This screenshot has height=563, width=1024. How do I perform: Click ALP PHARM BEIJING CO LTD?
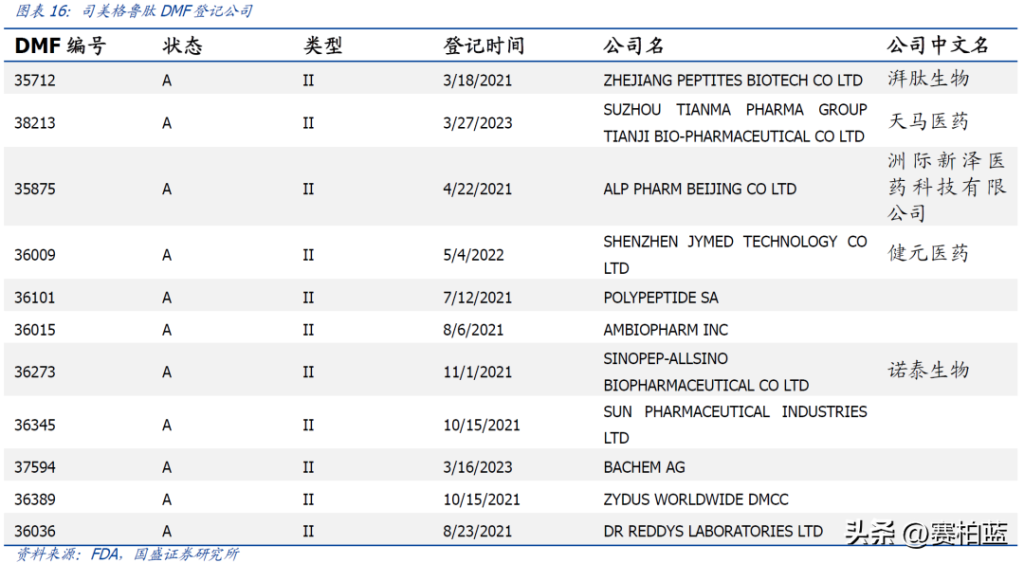699,188
